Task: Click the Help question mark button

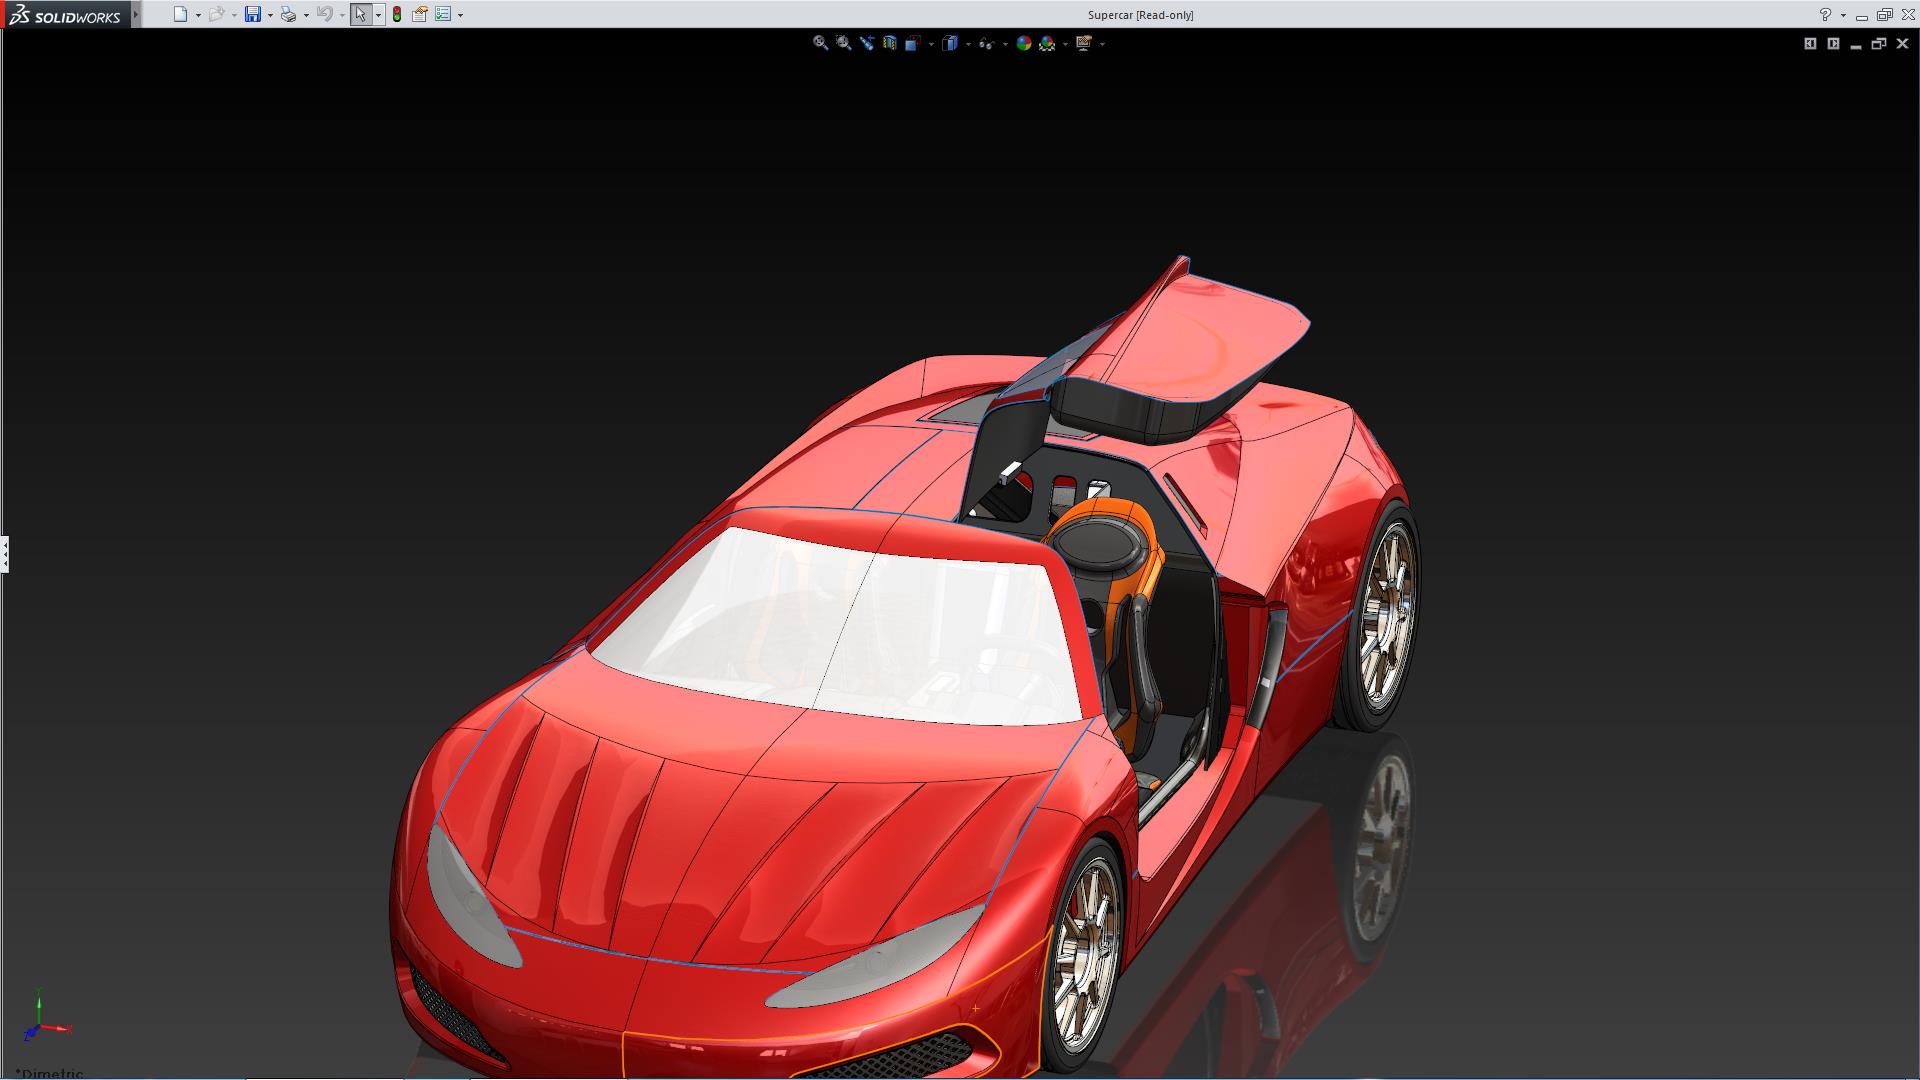Action: pos(1825,15)
